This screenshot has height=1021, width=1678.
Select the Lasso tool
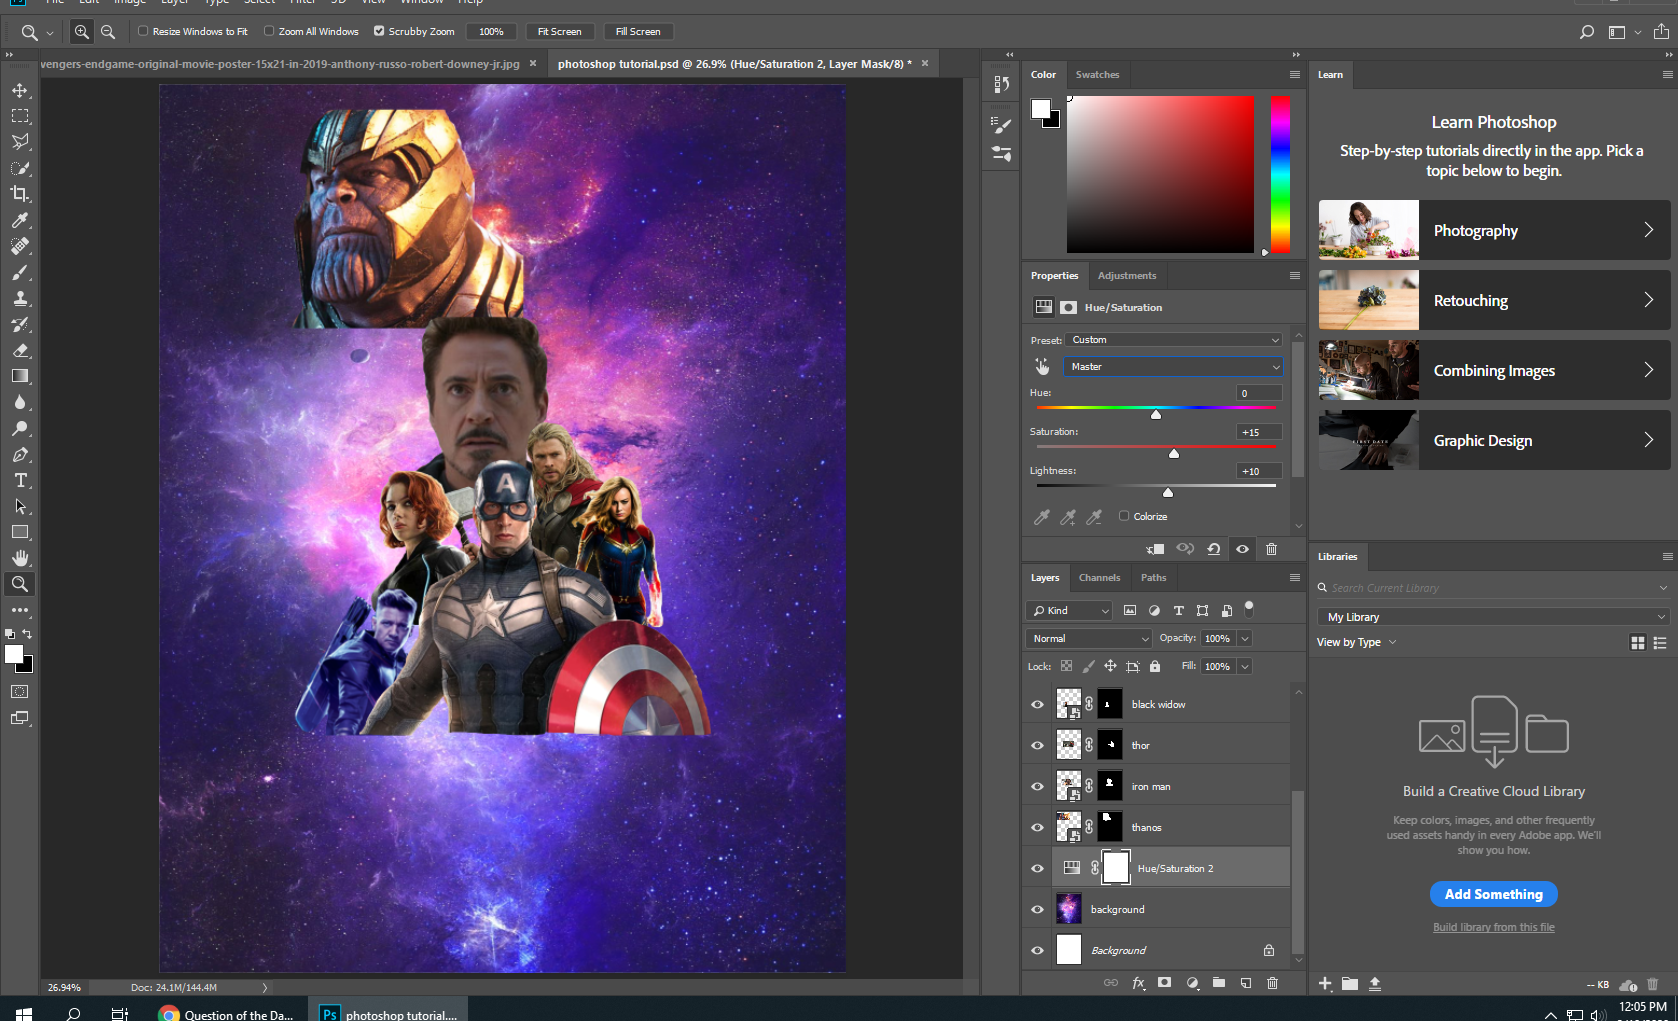click(x=20, y=142)
